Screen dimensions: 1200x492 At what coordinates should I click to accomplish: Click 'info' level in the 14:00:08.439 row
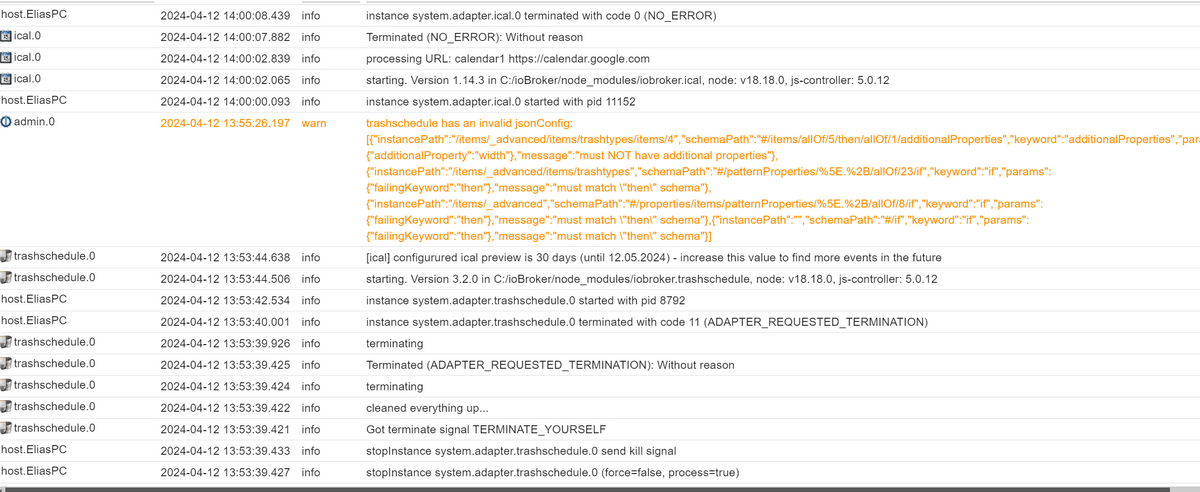coord(311,16)
